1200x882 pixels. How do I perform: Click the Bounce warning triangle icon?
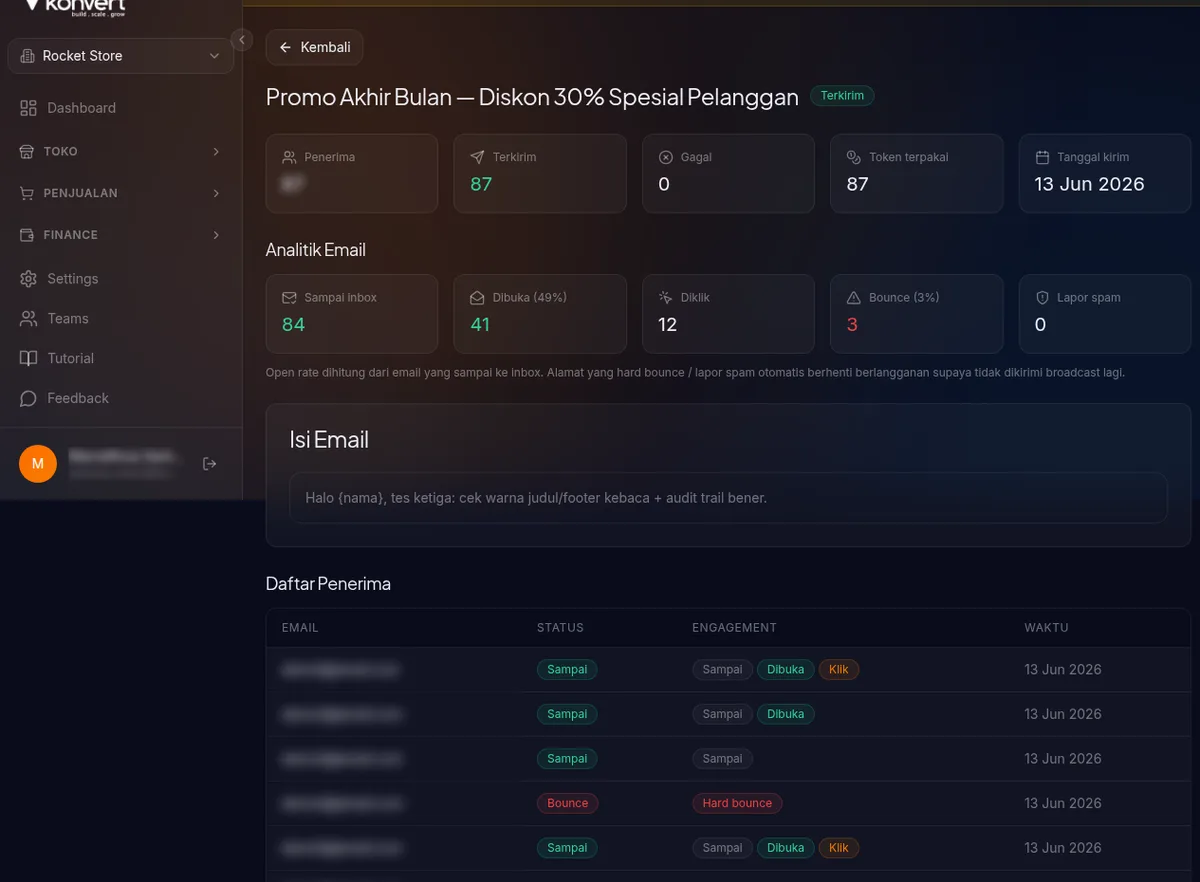click(x=854, y=298)
